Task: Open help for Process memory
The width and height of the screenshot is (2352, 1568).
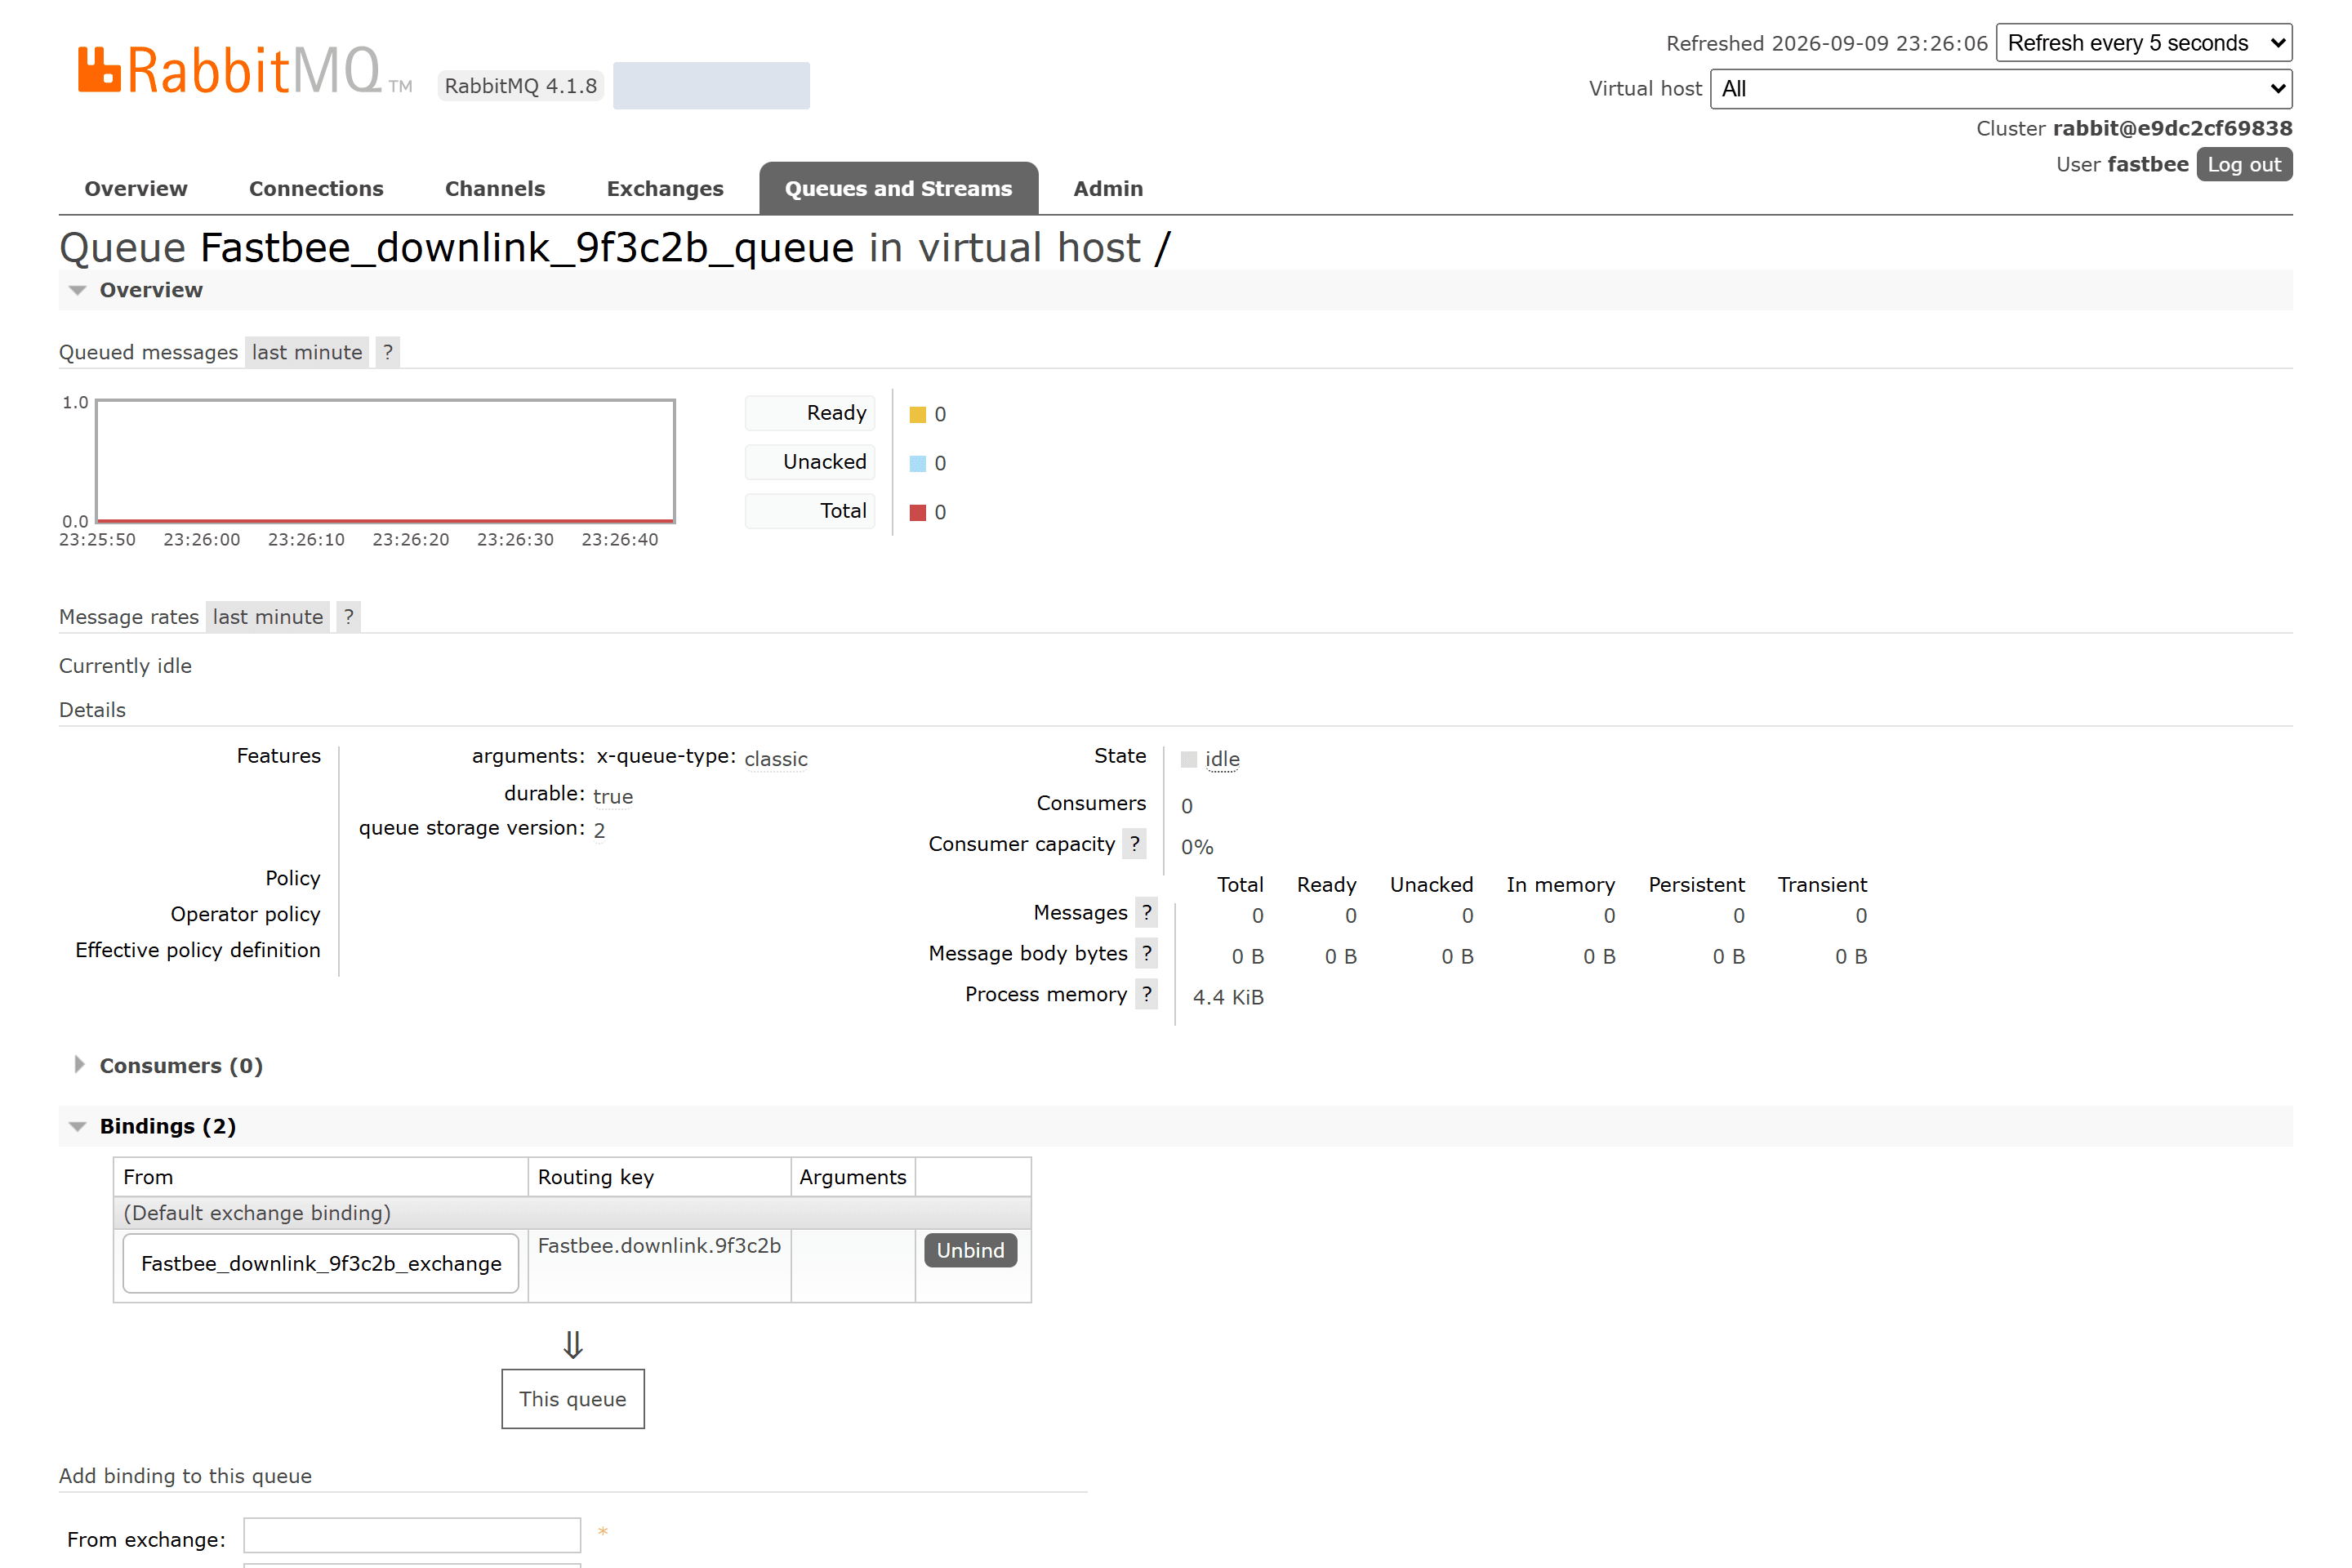Action: click(x=1147, y=994)
